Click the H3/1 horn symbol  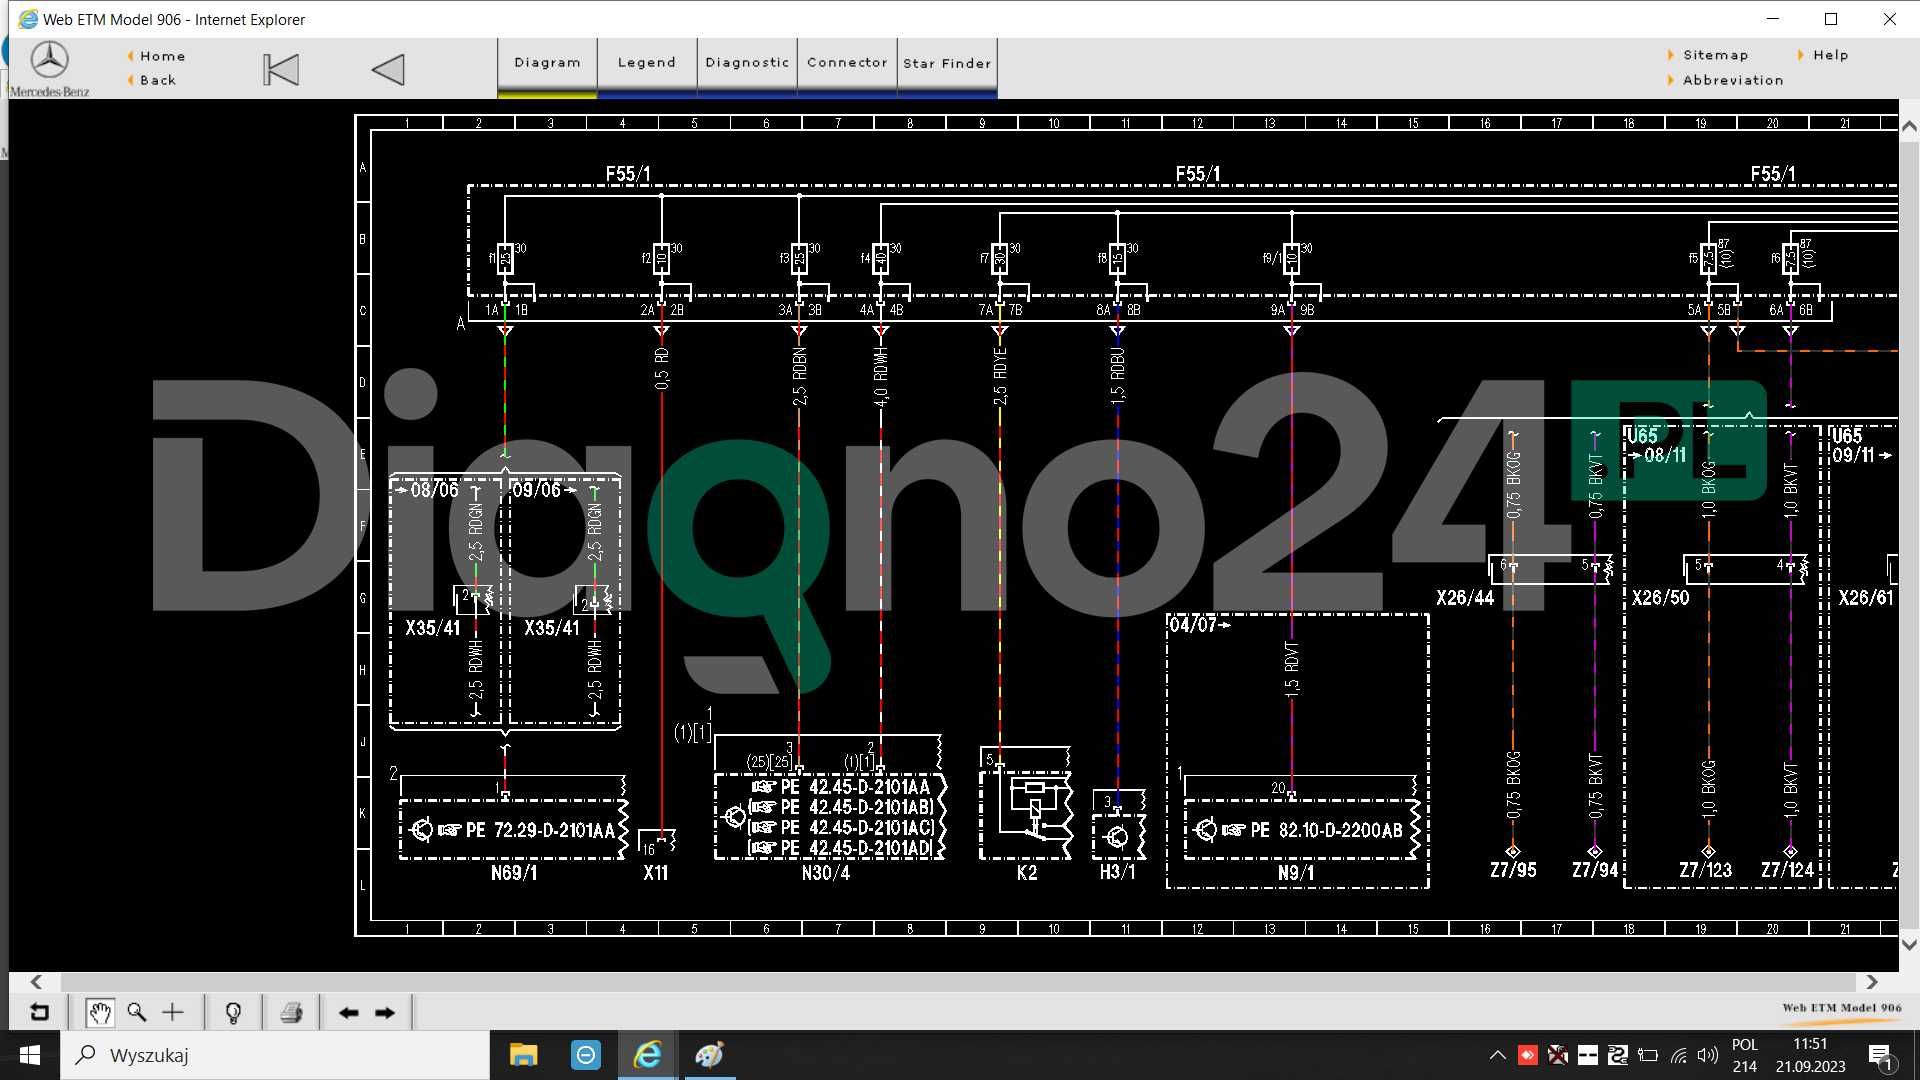1118,836
